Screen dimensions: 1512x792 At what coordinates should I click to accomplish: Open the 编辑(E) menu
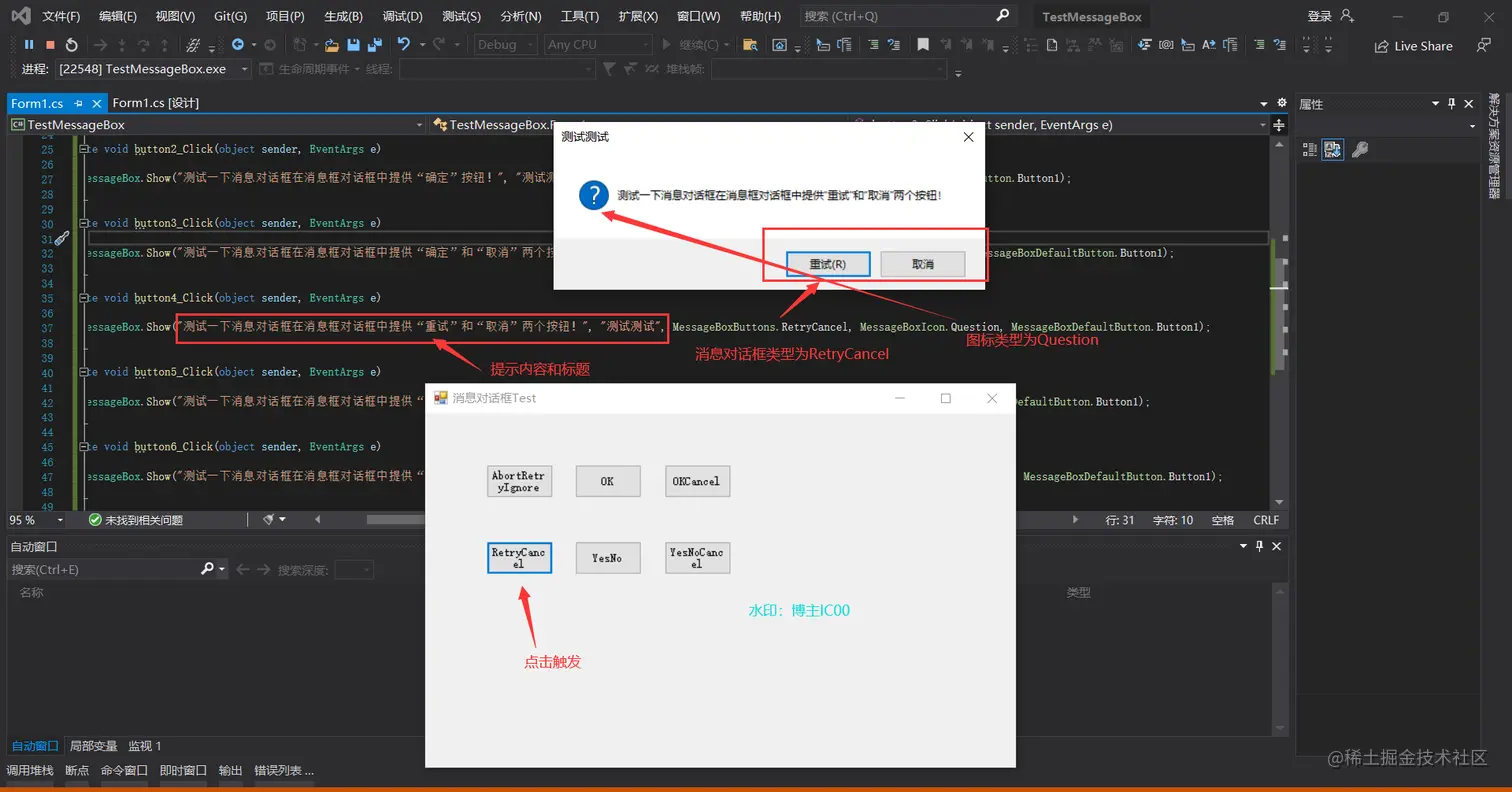118,16
